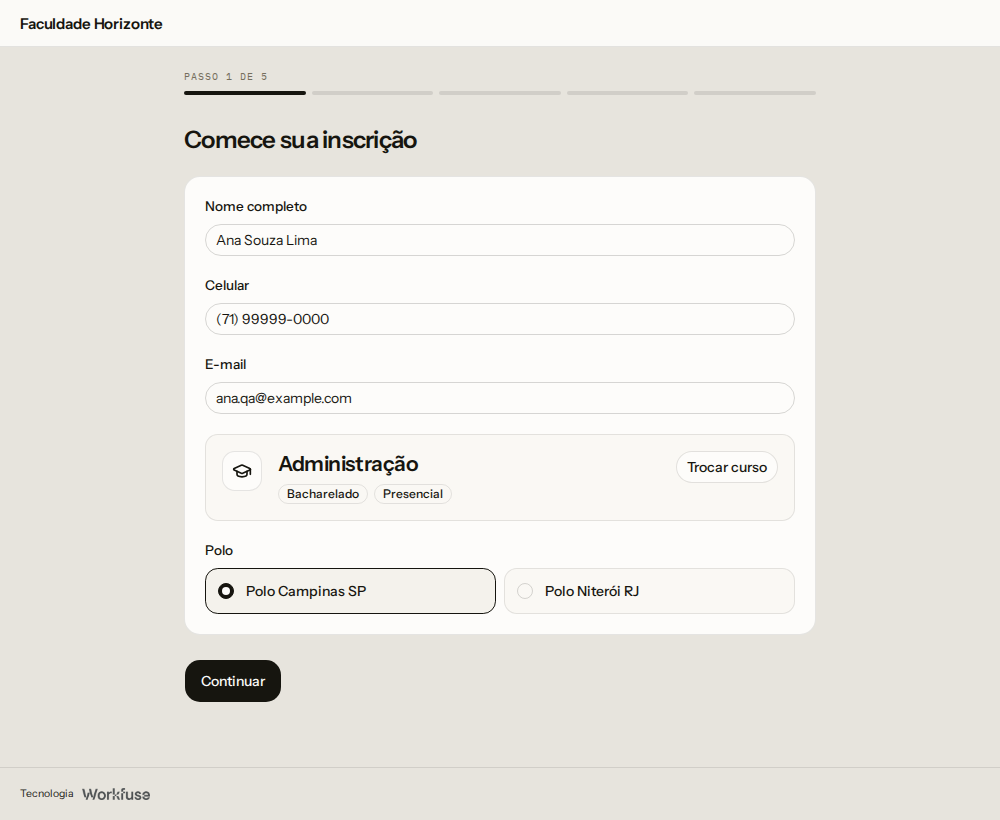This screenshot has width=1000, height=820.
Task: Click the Trocar curso button
Action: (726, 467)
